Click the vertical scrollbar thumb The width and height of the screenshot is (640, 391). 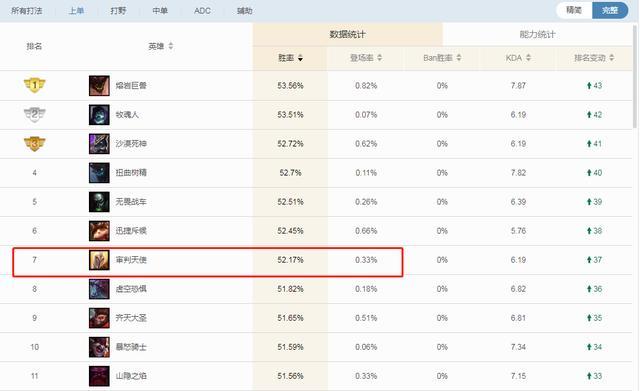coord(636,76)
